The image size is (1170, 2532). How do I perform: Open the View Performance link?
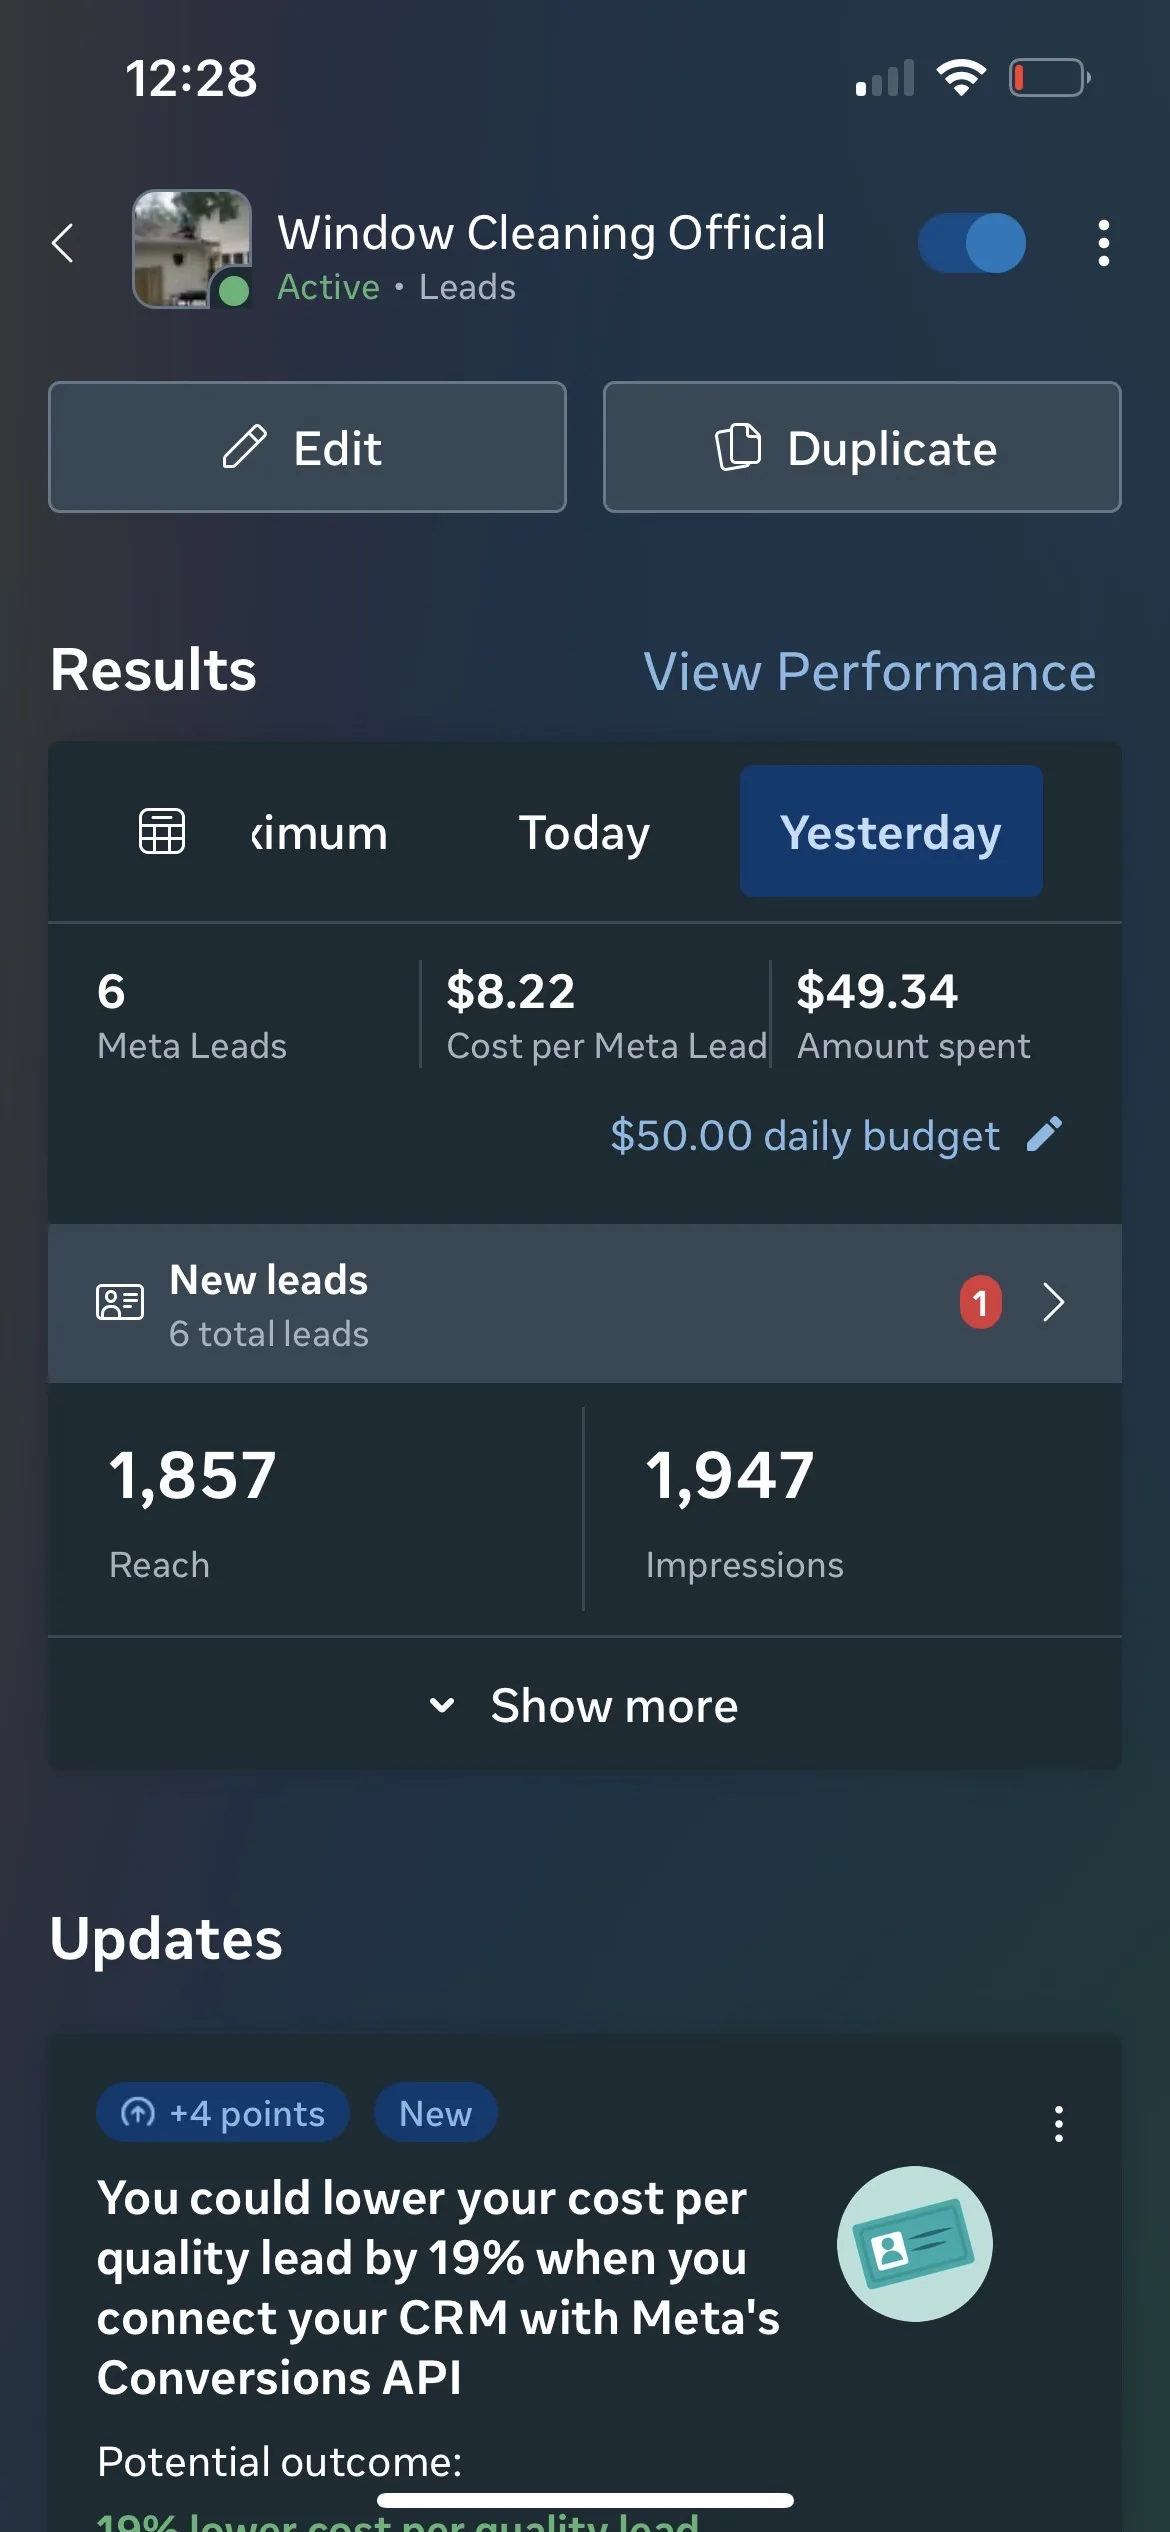(870, 671)
